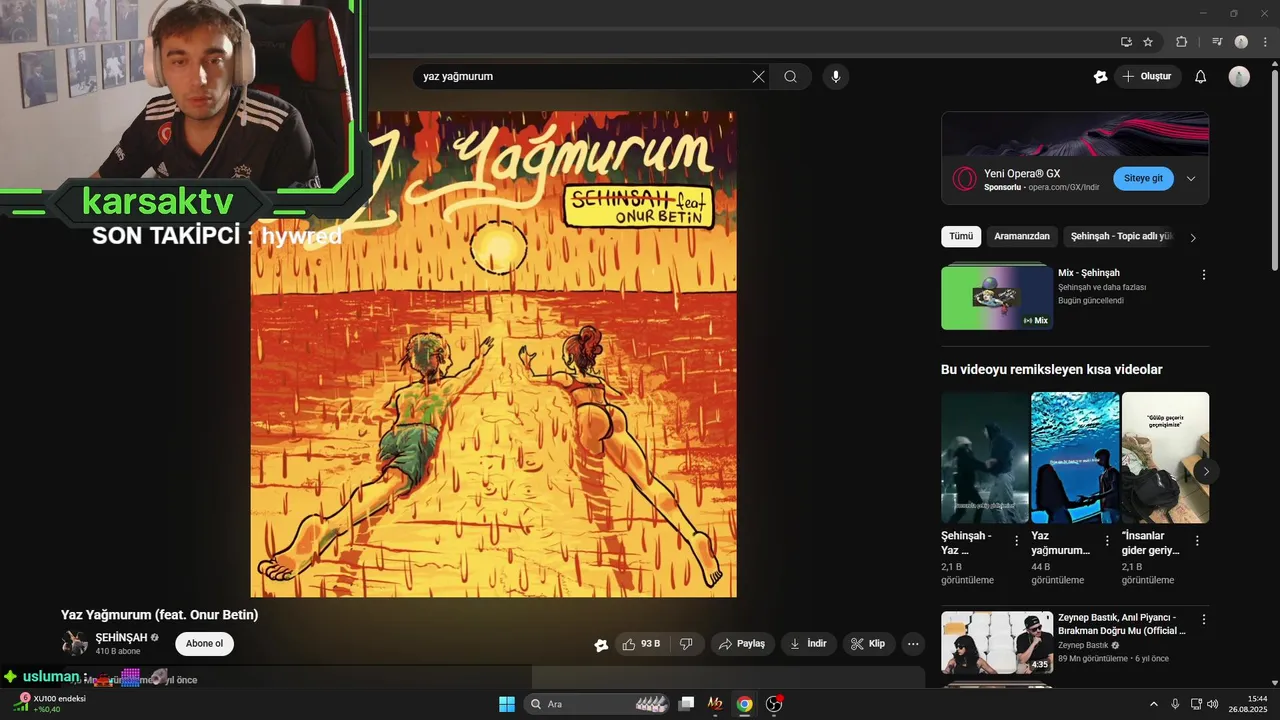Clear the 'yaz yağmurum' search text
The height and width of the screenshot is (720, 1280).
pyautogui.click(x=758, y=77)
